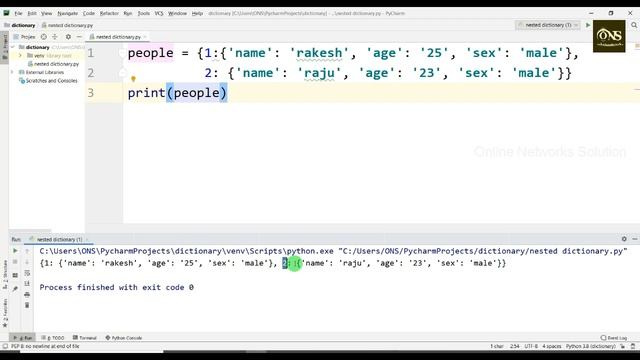Viewport: 640px width, 360px height.
Task: Collapse the dictionary root folder
Action: [x=13, y=47]
